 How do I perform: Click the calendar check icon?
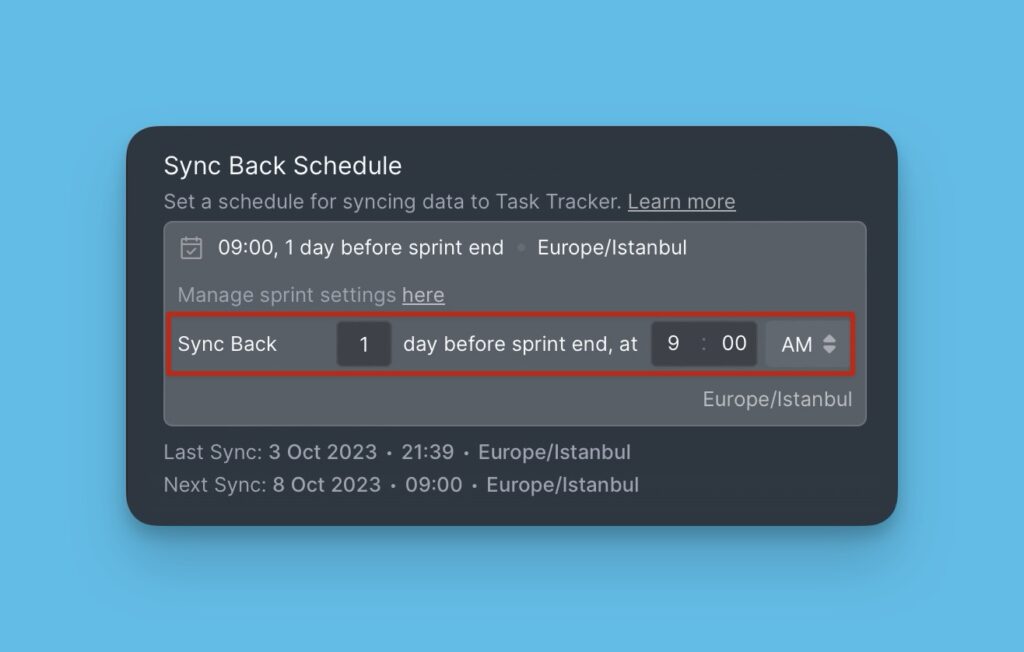tap(191, 248)
